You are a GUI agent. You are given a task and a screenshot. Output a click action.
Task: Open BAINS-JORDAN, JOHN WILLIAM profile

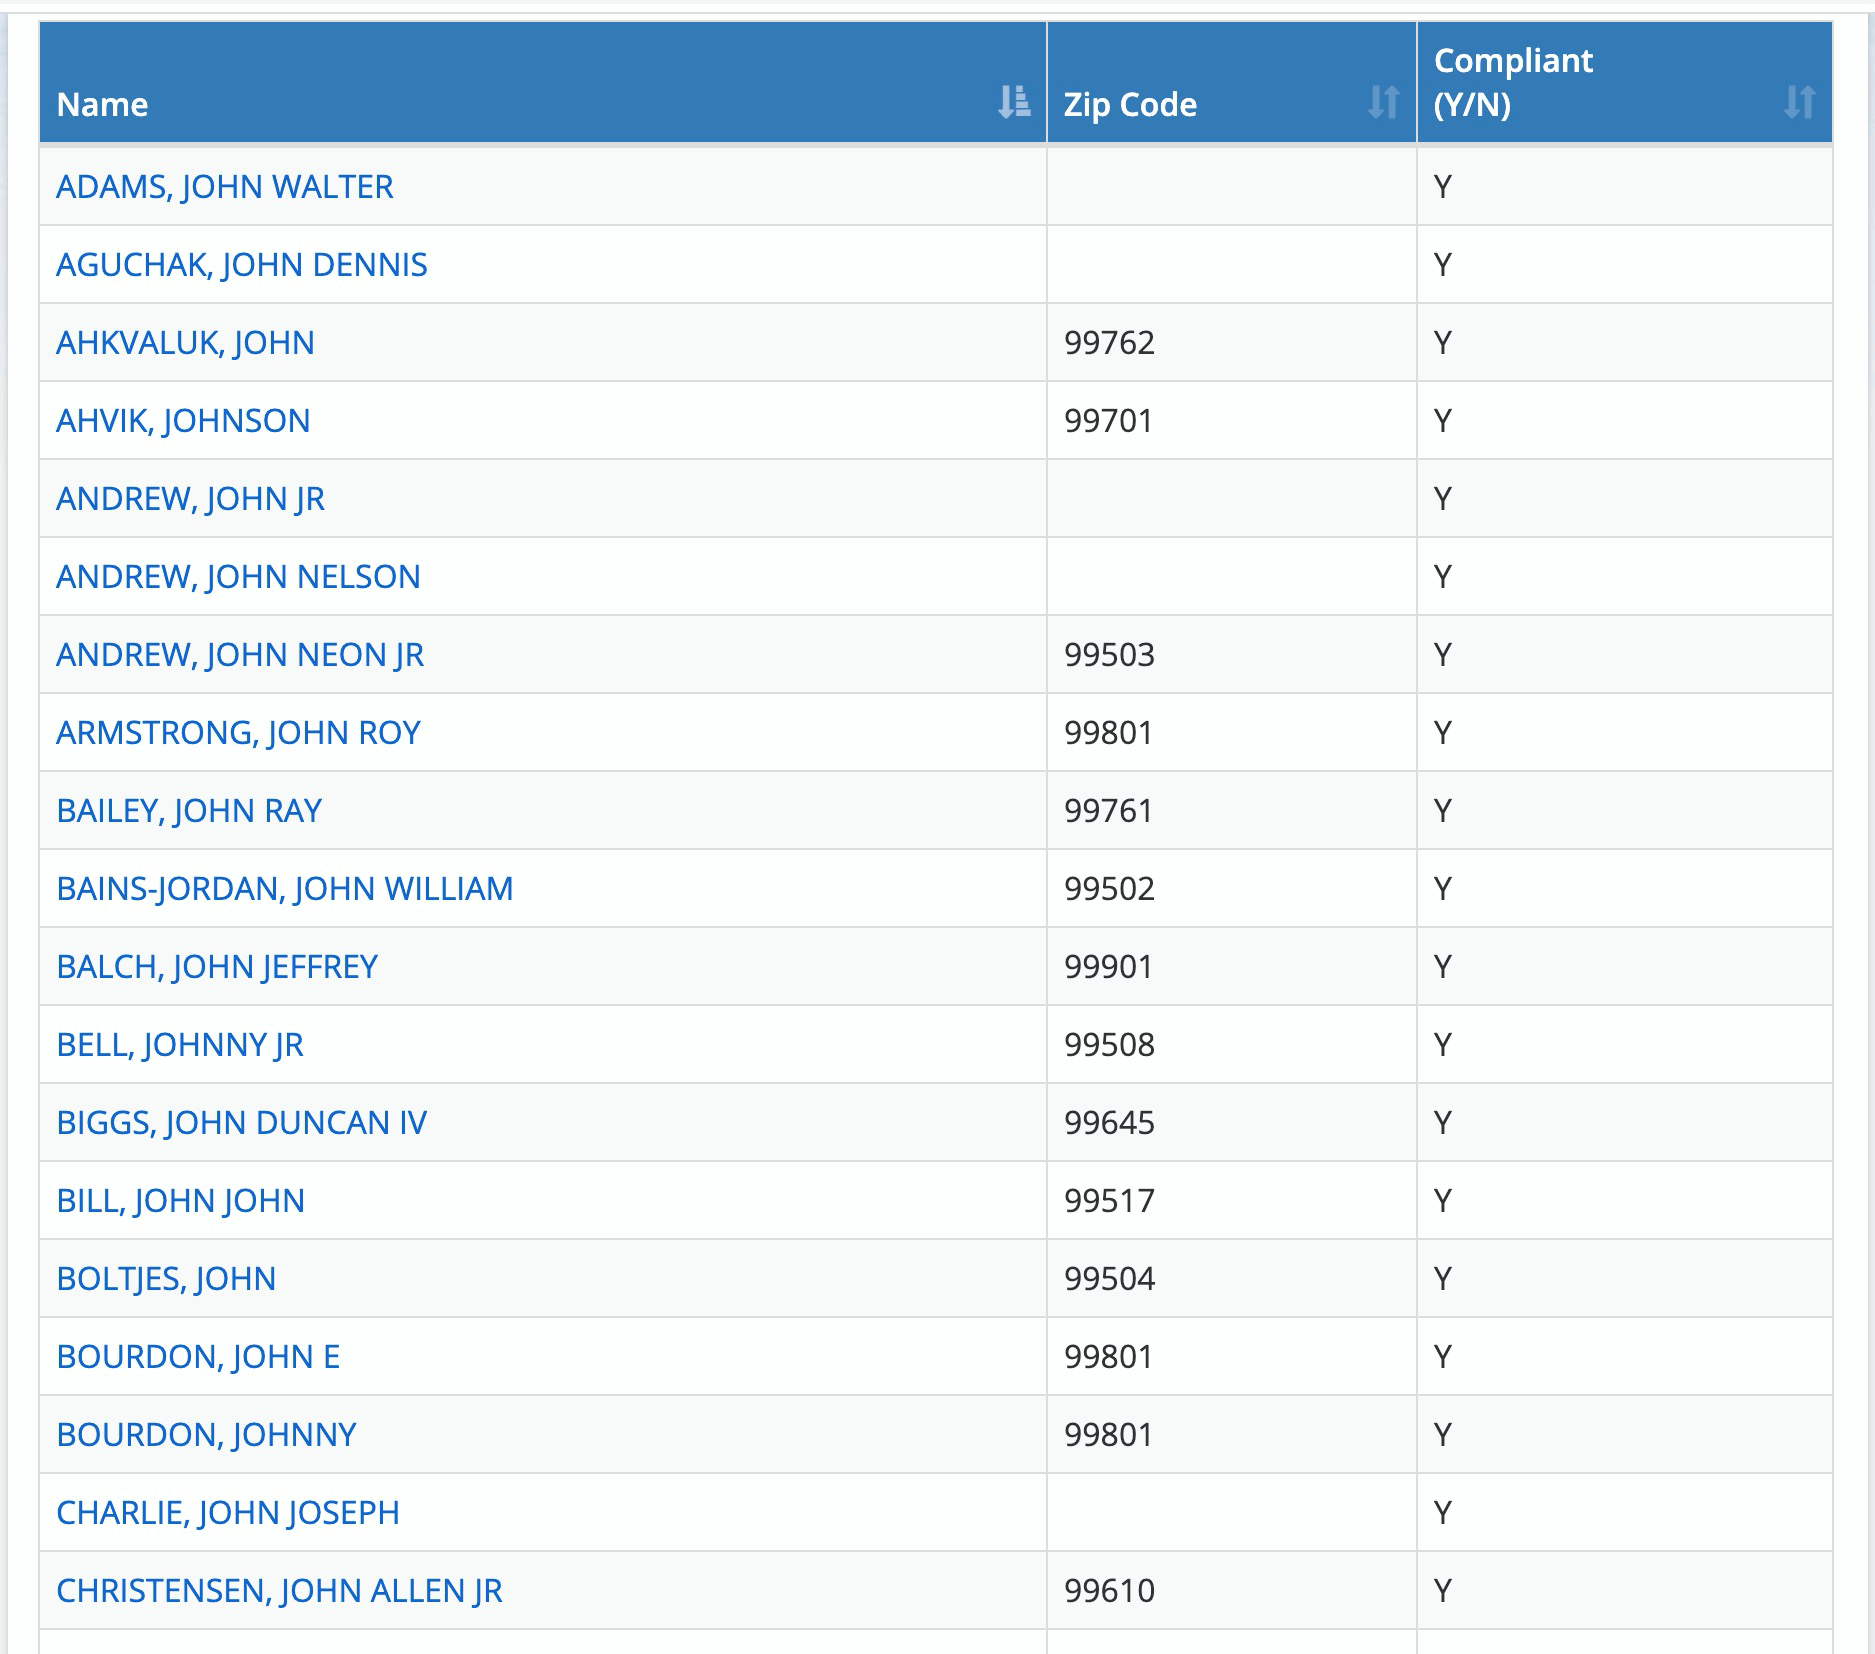click(x=285, y=889)
